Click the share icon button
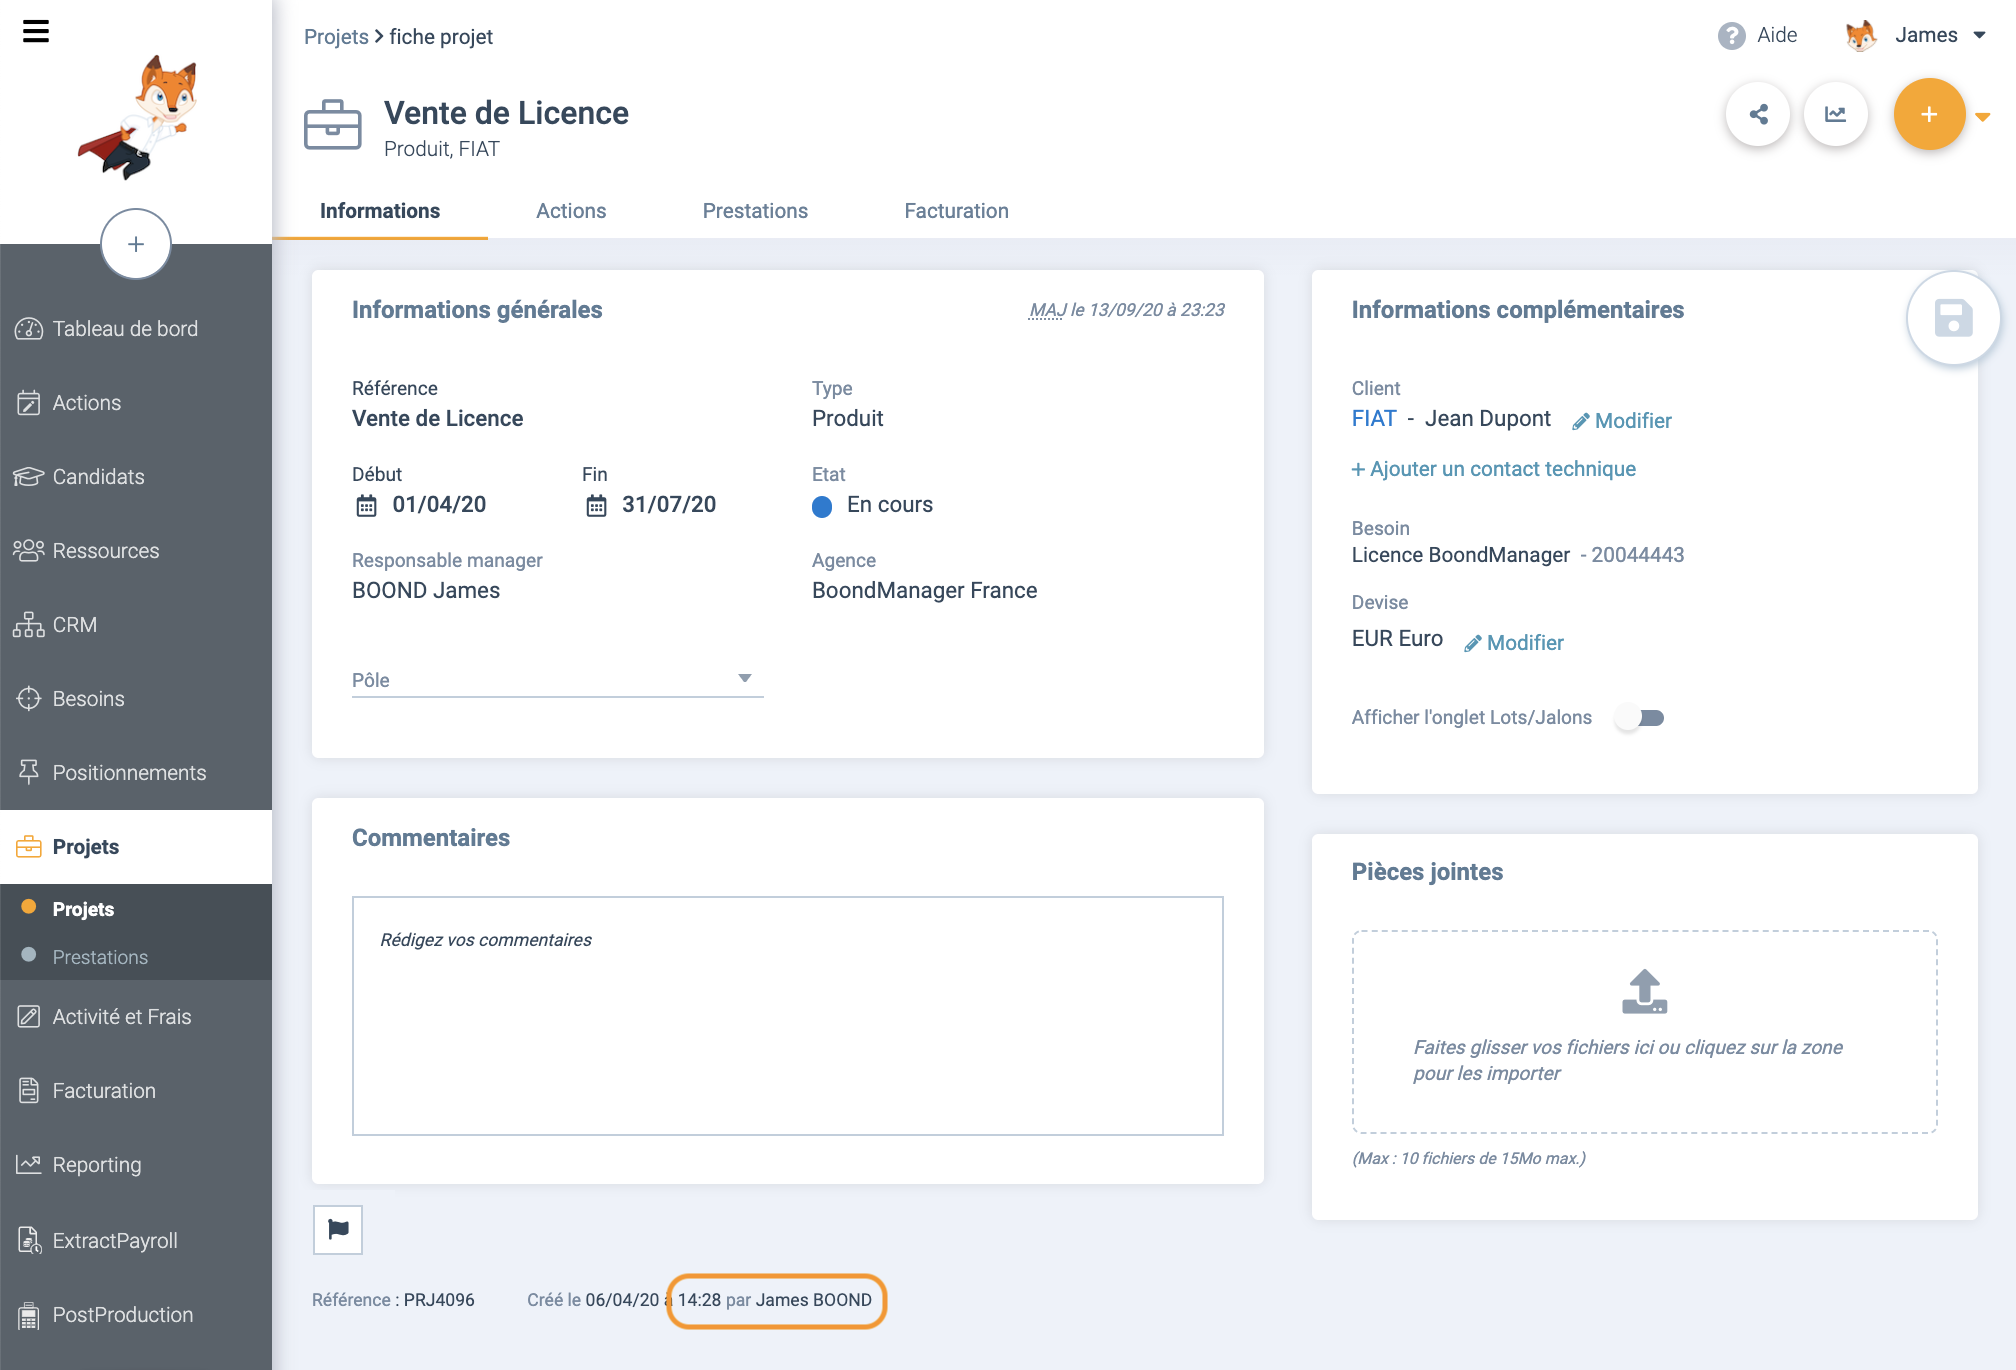This screenshot has height=1370, width=2016. [1758, 114]
